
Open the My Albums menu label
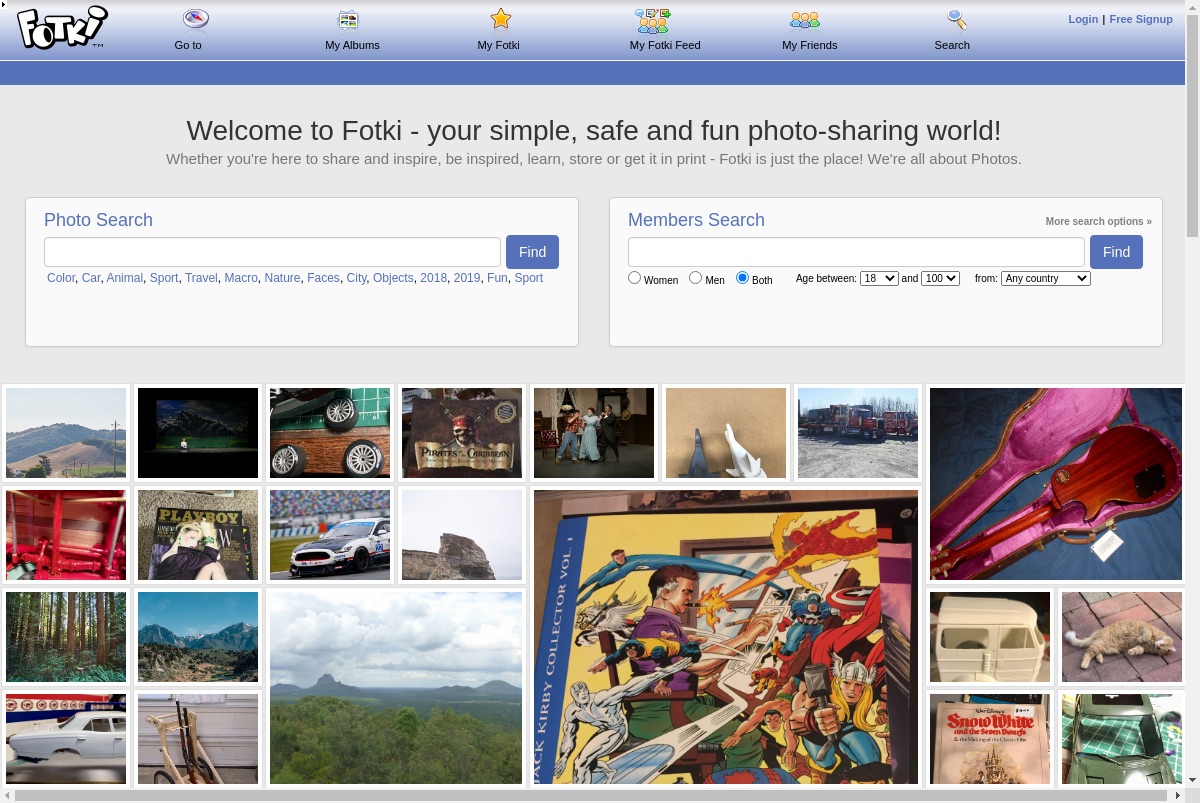pyautogui.click(x=352, y=45)
